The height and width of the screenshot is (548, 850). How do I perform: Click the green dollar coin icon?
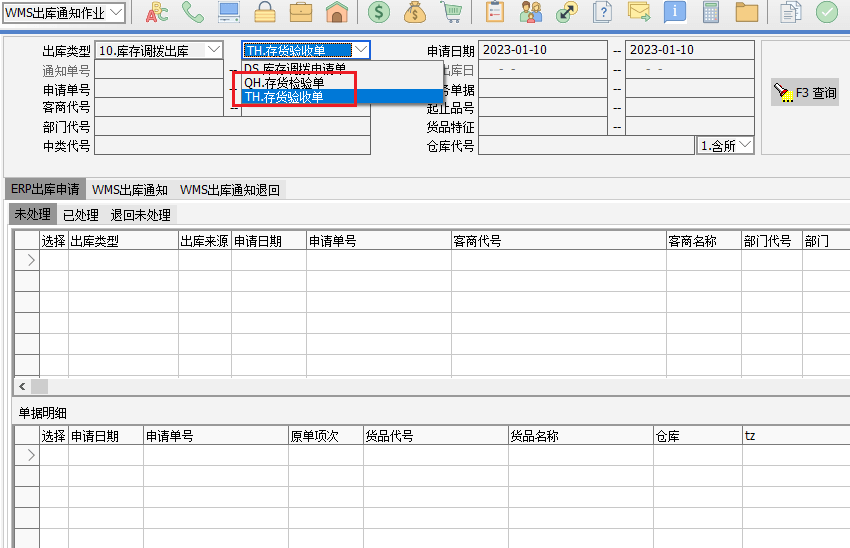pyautogui.click(x=378, y=12)
